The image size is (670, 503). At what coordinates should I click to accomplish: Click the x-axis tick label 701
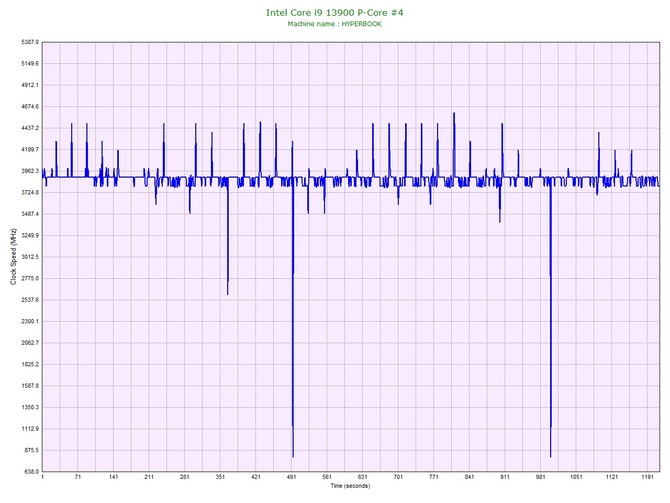pyautogui.click(x=398, y=477)
